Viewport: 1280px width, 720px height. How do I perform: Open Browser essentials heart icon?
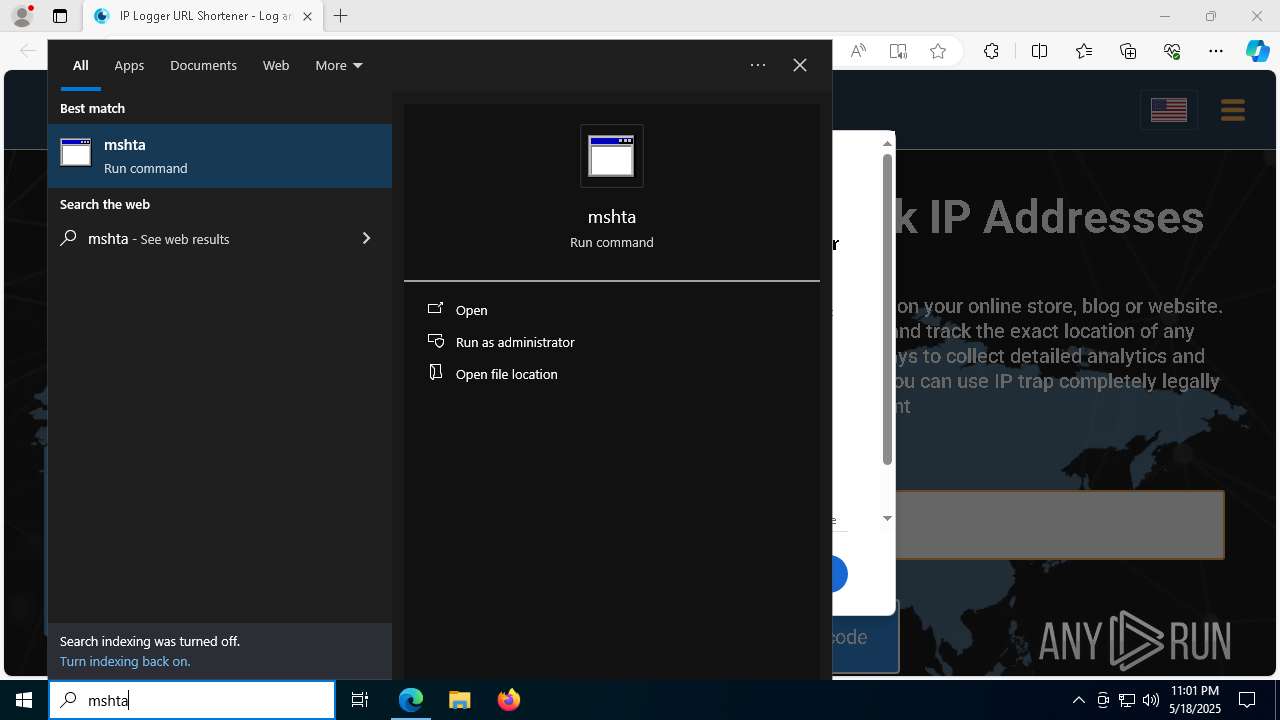(1172, 52)
